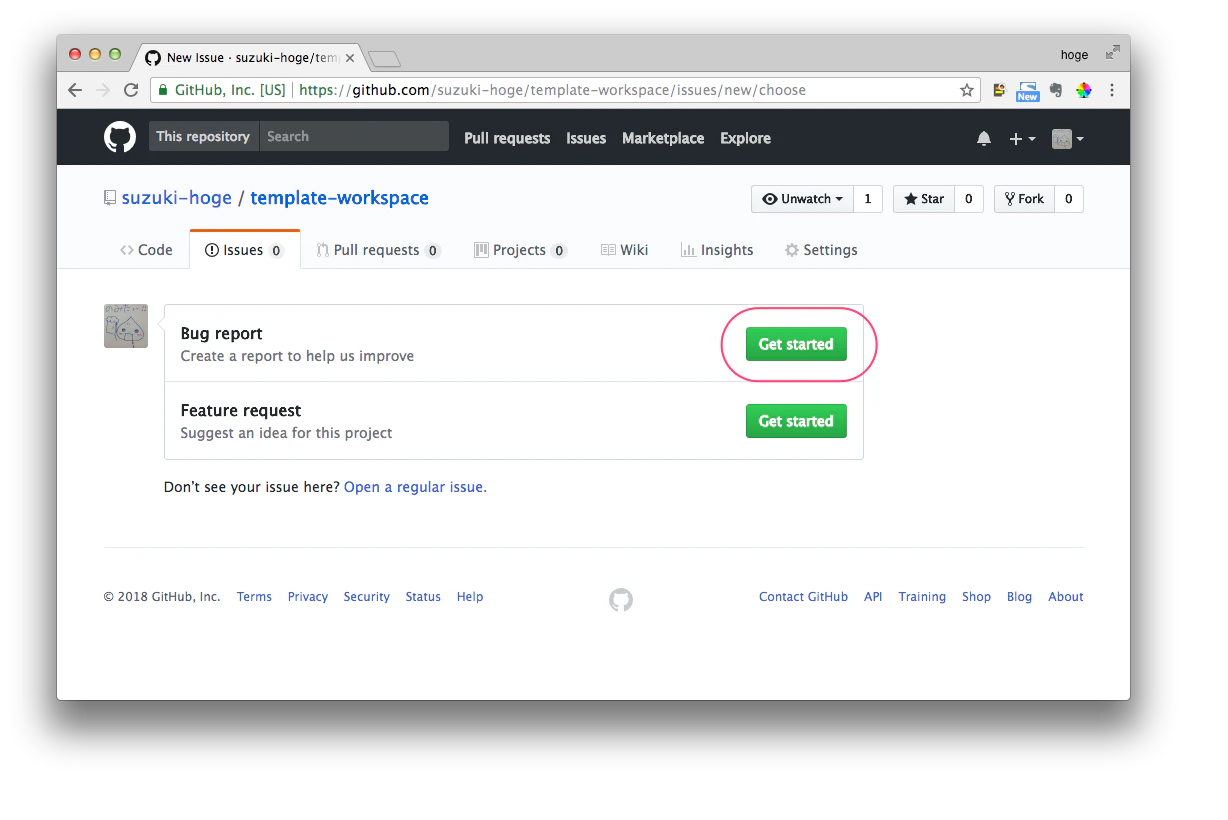Open the Terms footer link

(x=254, y=597)
